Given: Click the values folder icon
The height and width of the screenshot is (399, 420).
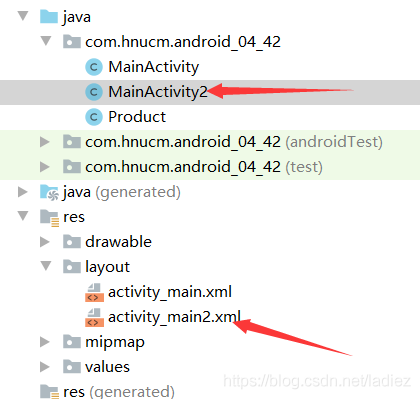Looking at the screenshot, I should point(72,367).
